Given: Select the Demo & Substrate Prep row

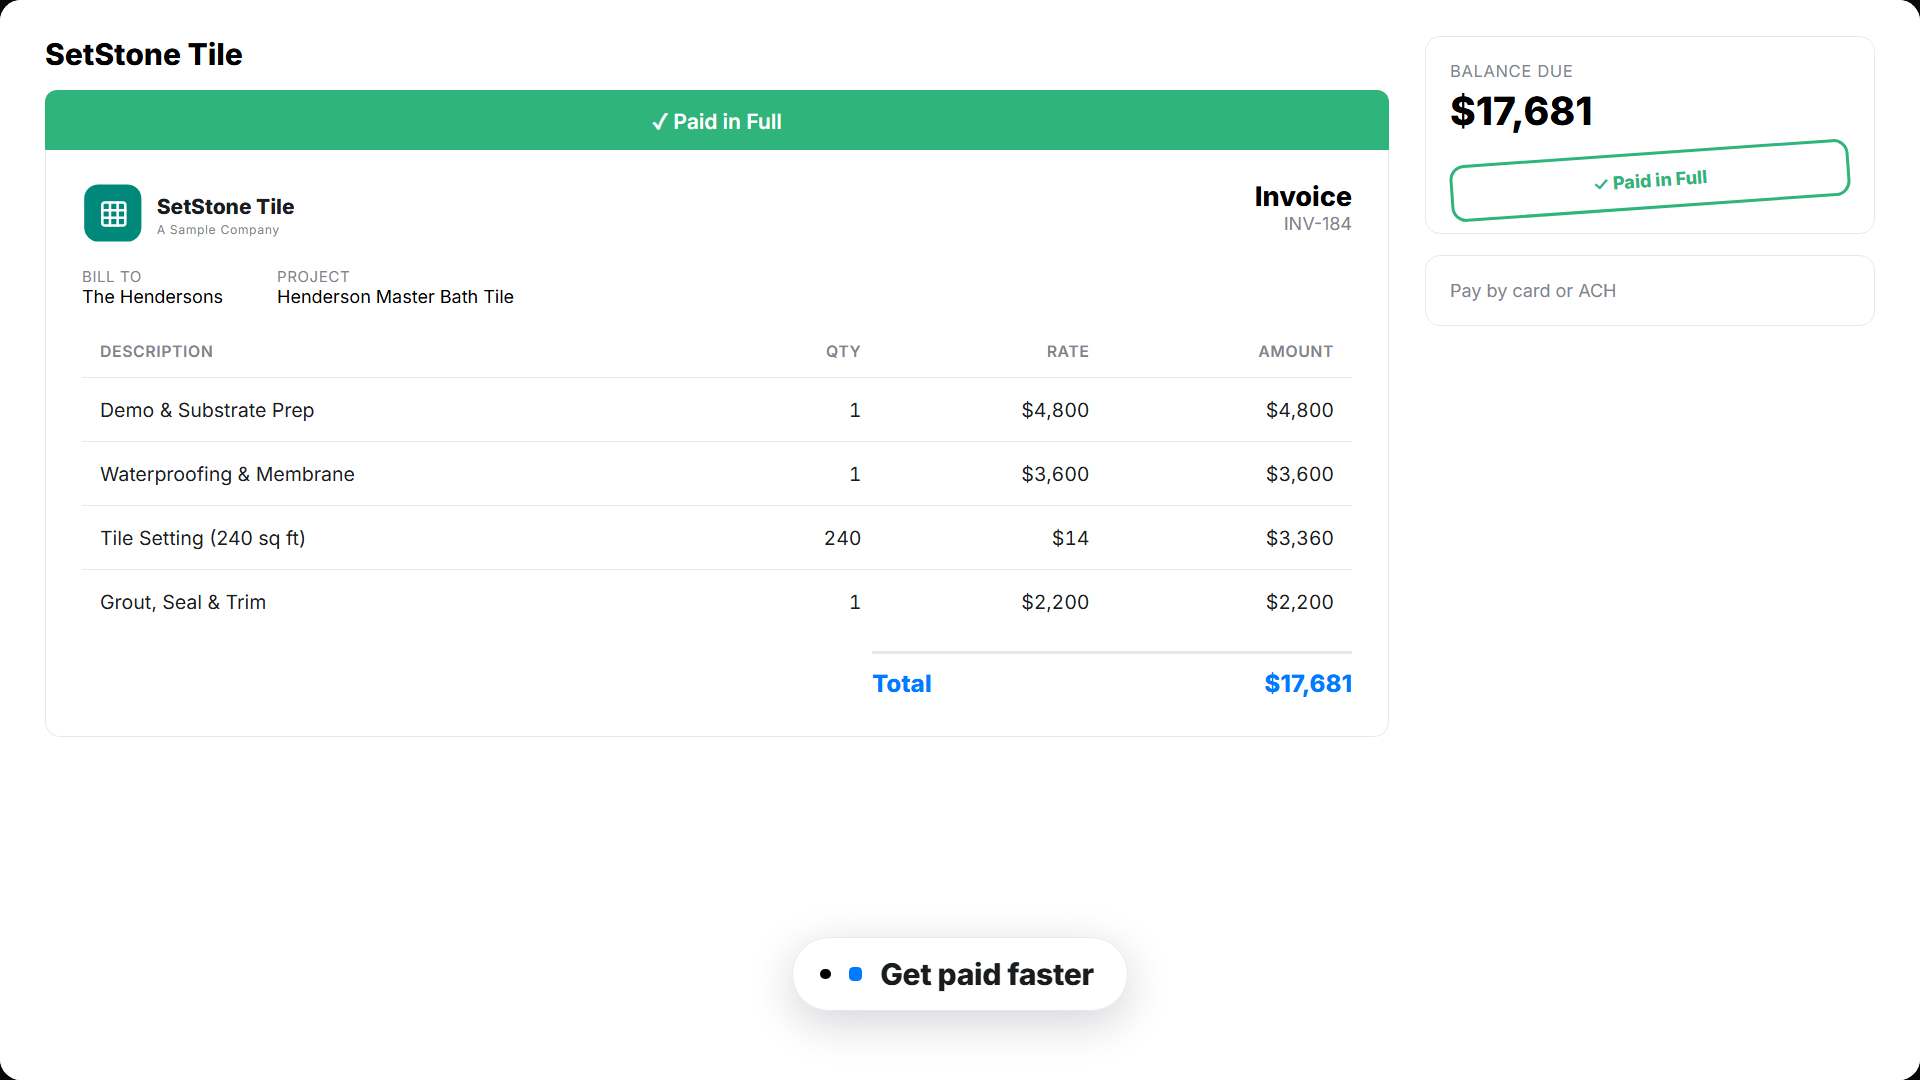Looking at the screenshot, I should pyautogui.click(x=717, y=410).
